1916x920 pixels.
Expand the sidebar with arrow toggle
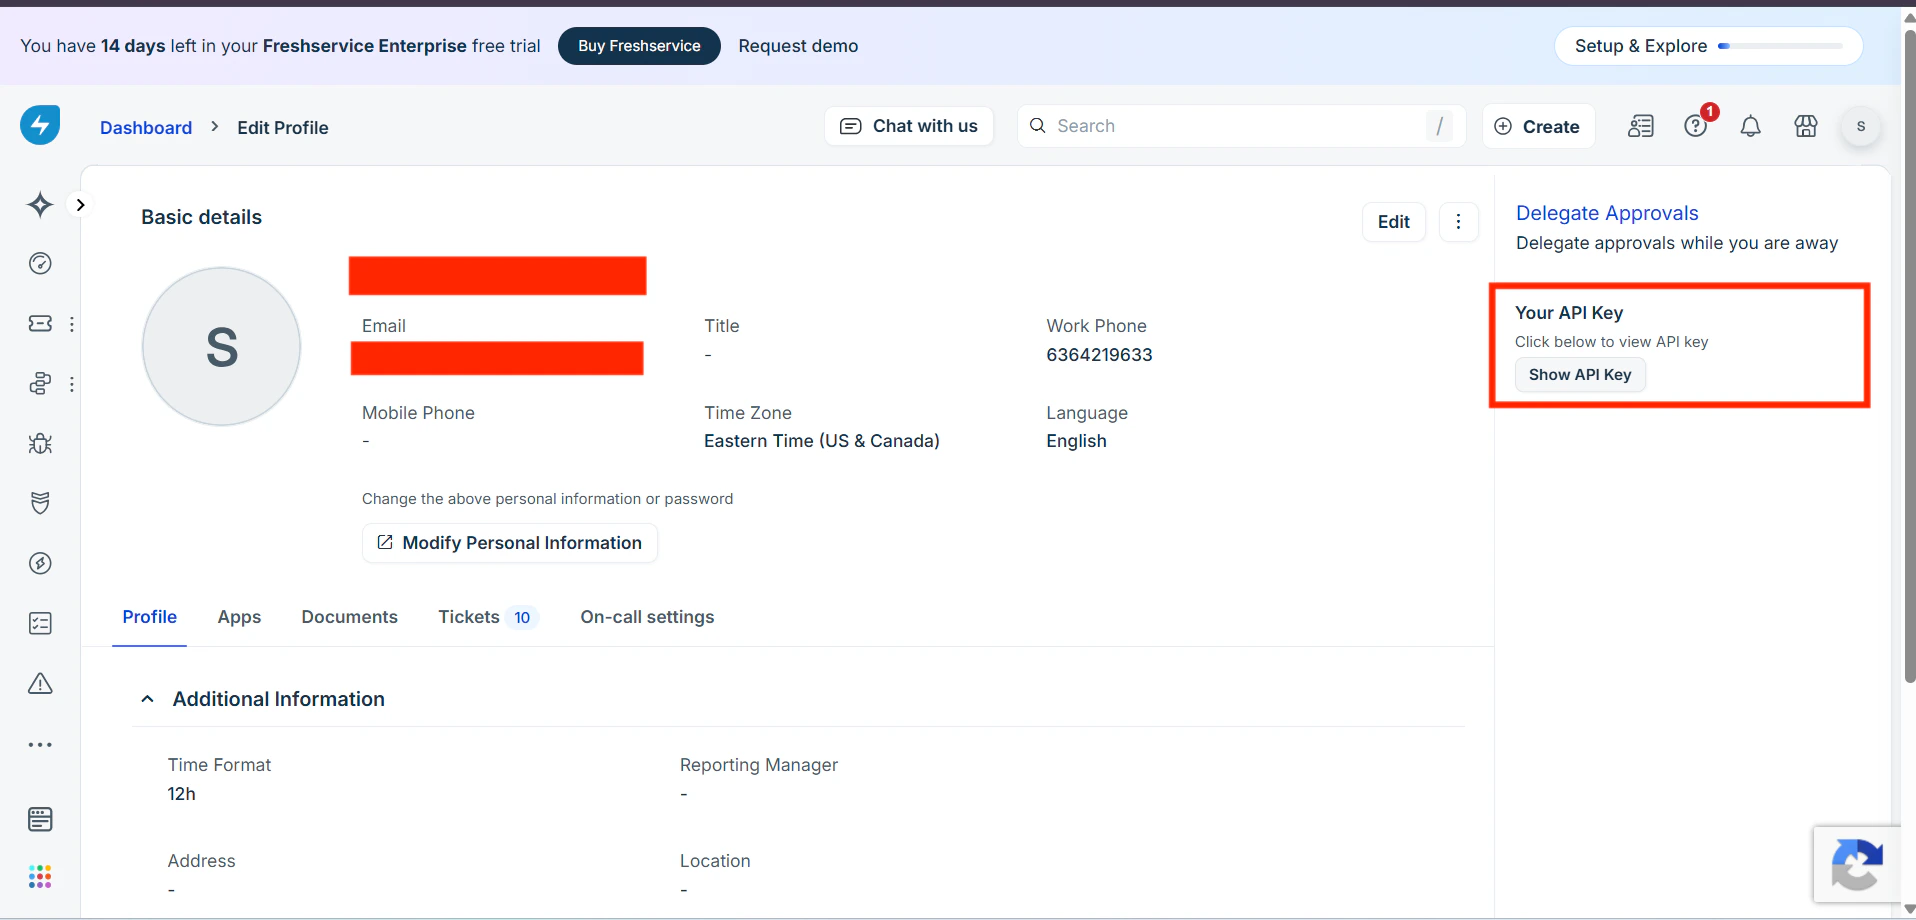[80, 205]
